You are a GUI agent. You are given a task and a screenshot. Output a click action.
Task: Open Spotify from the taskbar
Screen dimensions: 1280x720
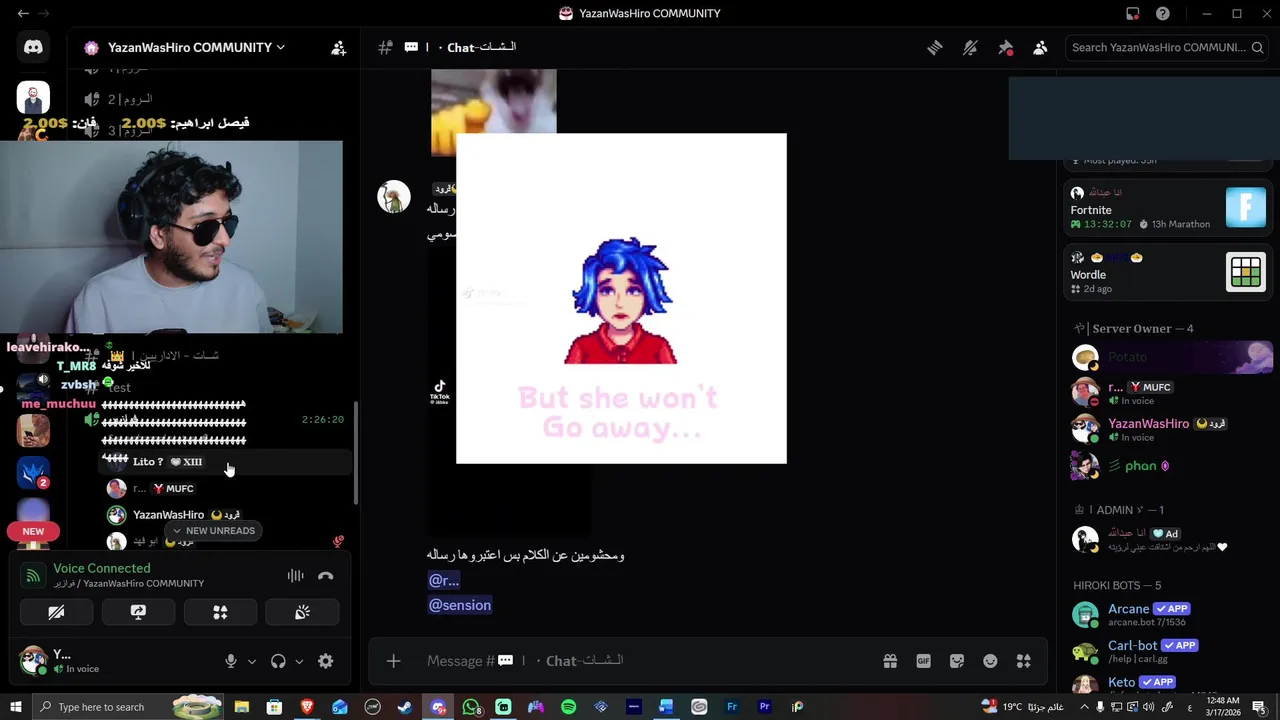568,707
